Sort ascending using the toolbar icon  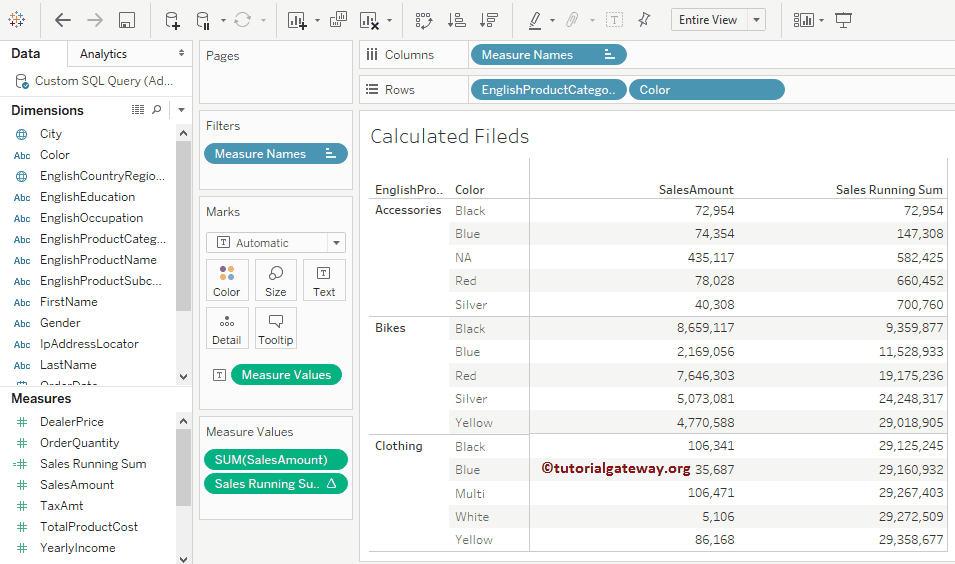click(455, 20)
